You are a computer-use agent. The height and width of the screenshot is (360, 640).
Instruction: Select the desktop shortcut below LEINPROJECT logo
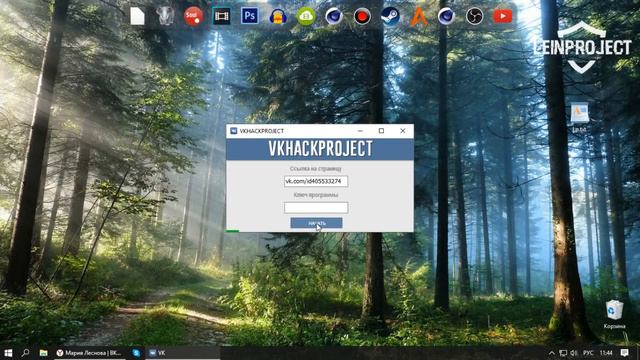point(579,118)
